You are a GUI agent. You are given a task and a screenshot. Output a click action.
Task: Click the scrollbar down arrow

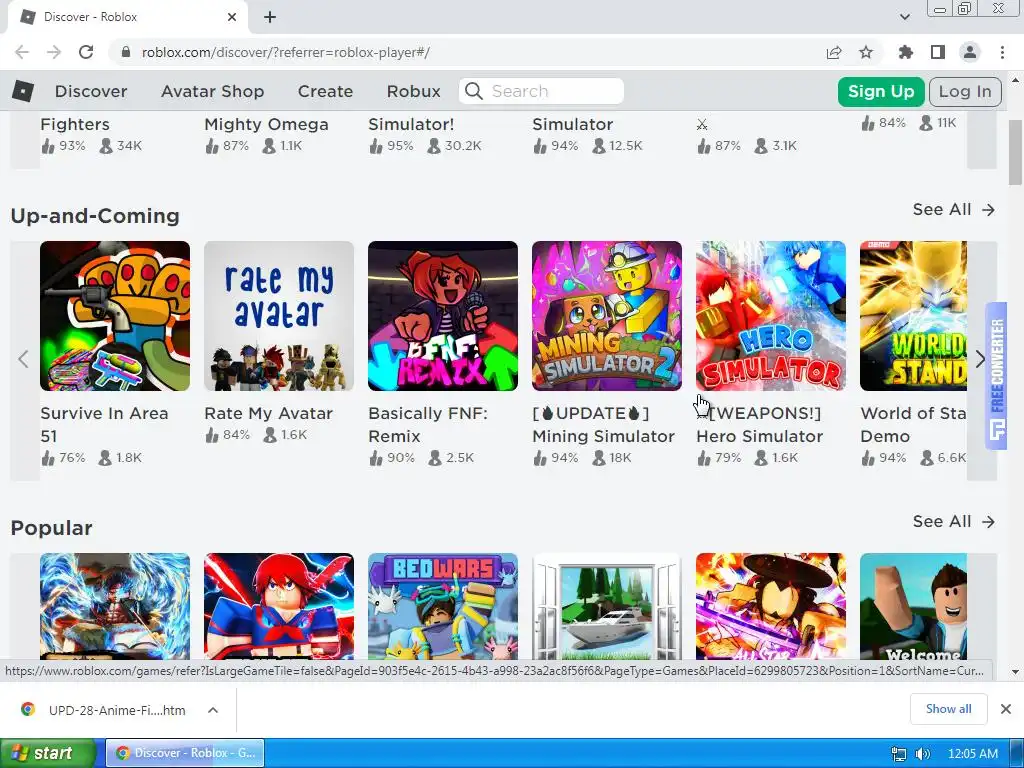(1016, 671)
